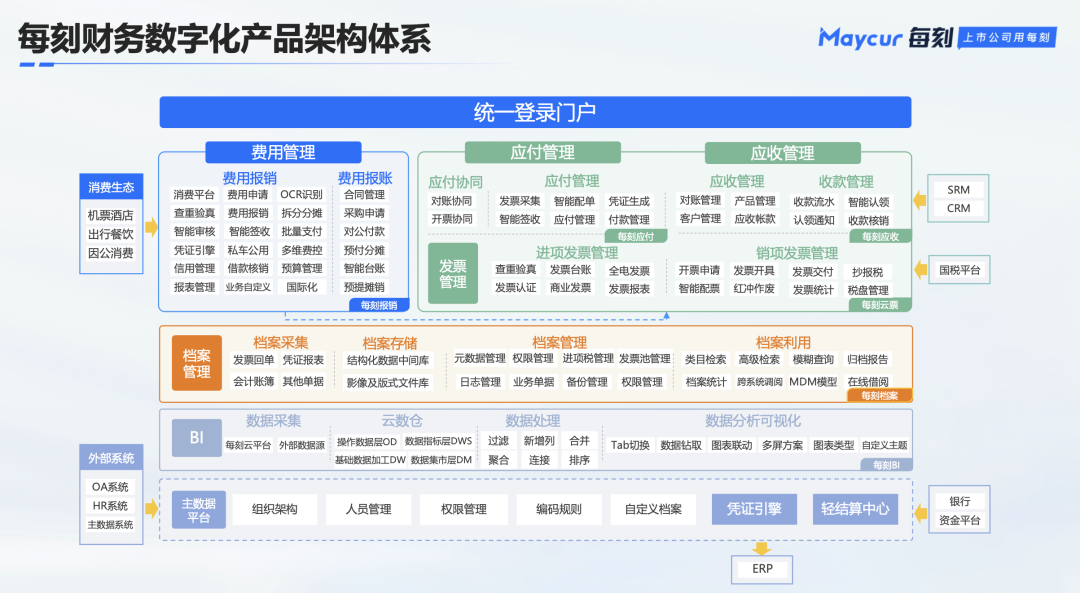Click the ERP box
The width and height of the screenshot is (1080, 593).
[x=762, y=569]
